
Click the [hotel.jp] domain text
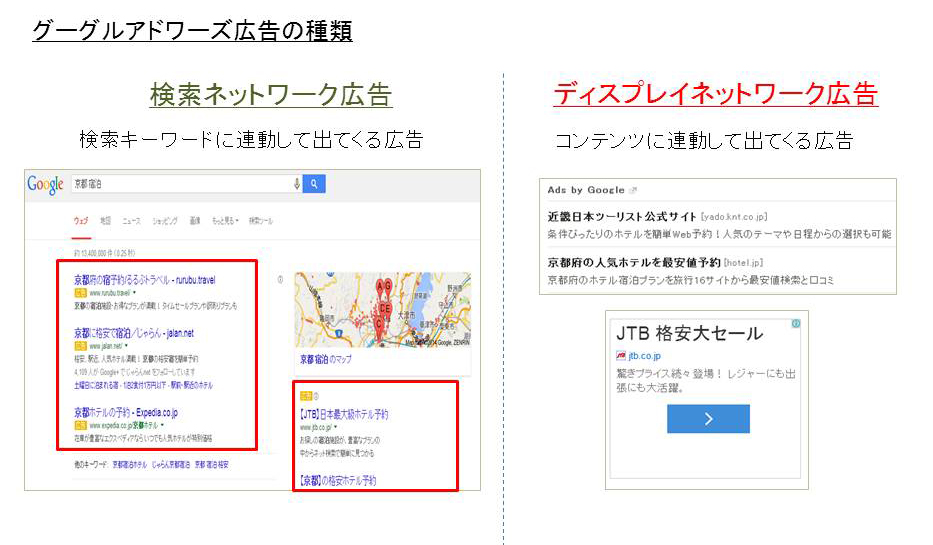[x=743, y=263]
